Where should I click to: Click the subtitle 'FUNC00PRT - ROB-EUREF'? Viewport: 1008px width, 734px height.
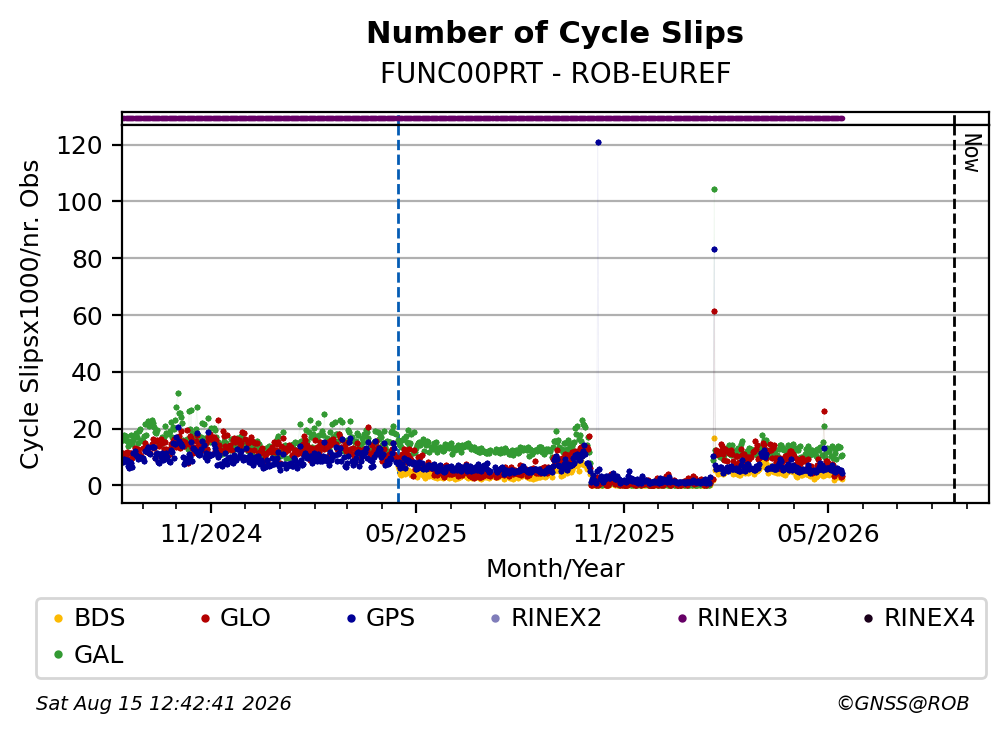pyautogui.click(x=555, y=73)
